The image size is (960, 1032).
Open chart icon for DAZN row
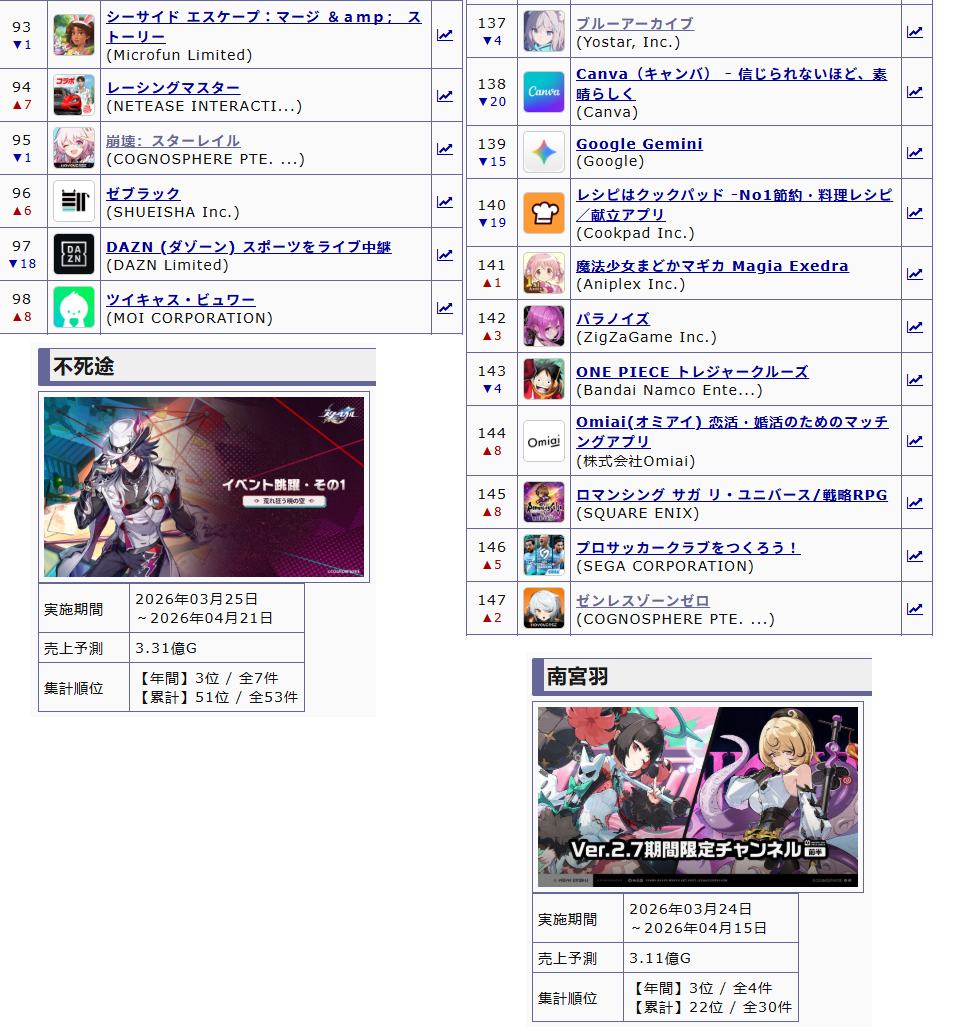[x=445, y=255]
